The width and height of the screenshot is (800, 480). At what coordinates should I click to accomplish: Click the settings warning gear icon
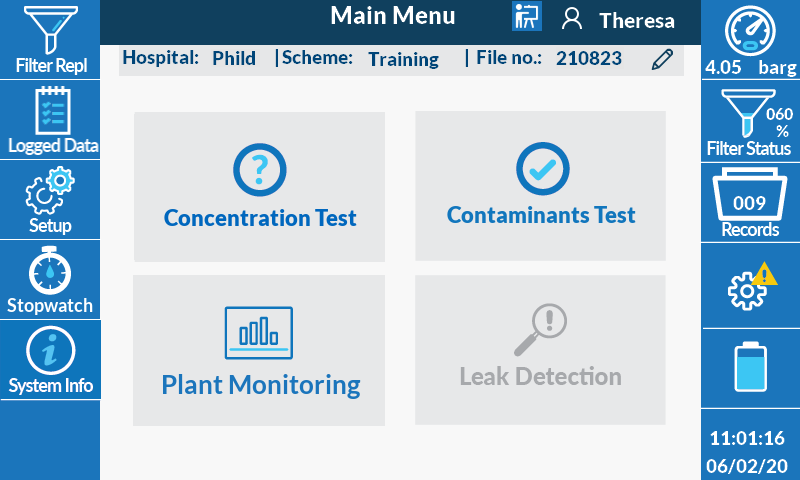750,286
